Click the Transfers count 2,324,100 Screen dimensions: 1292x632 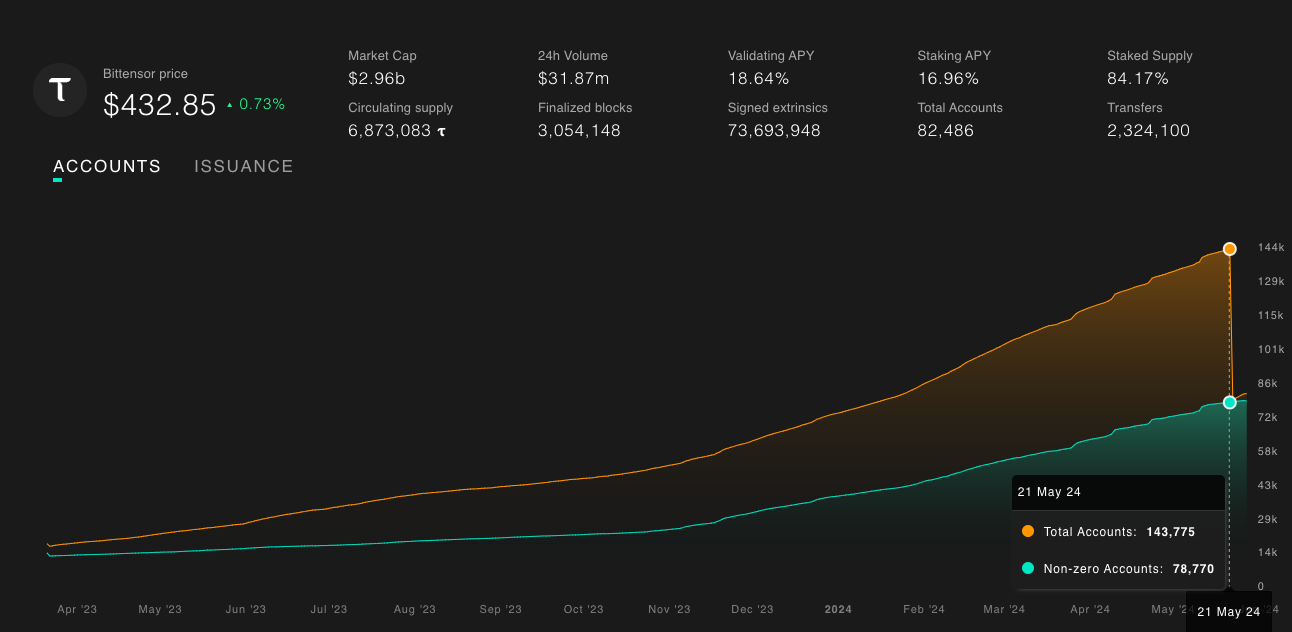click(1148, 130)
